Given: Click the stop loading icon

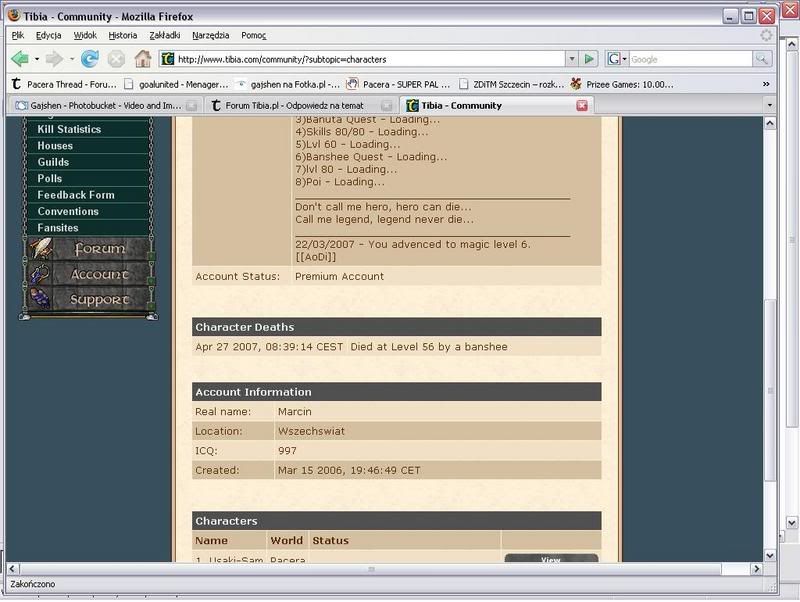Looking at the screenshot, I should (116, 59).
